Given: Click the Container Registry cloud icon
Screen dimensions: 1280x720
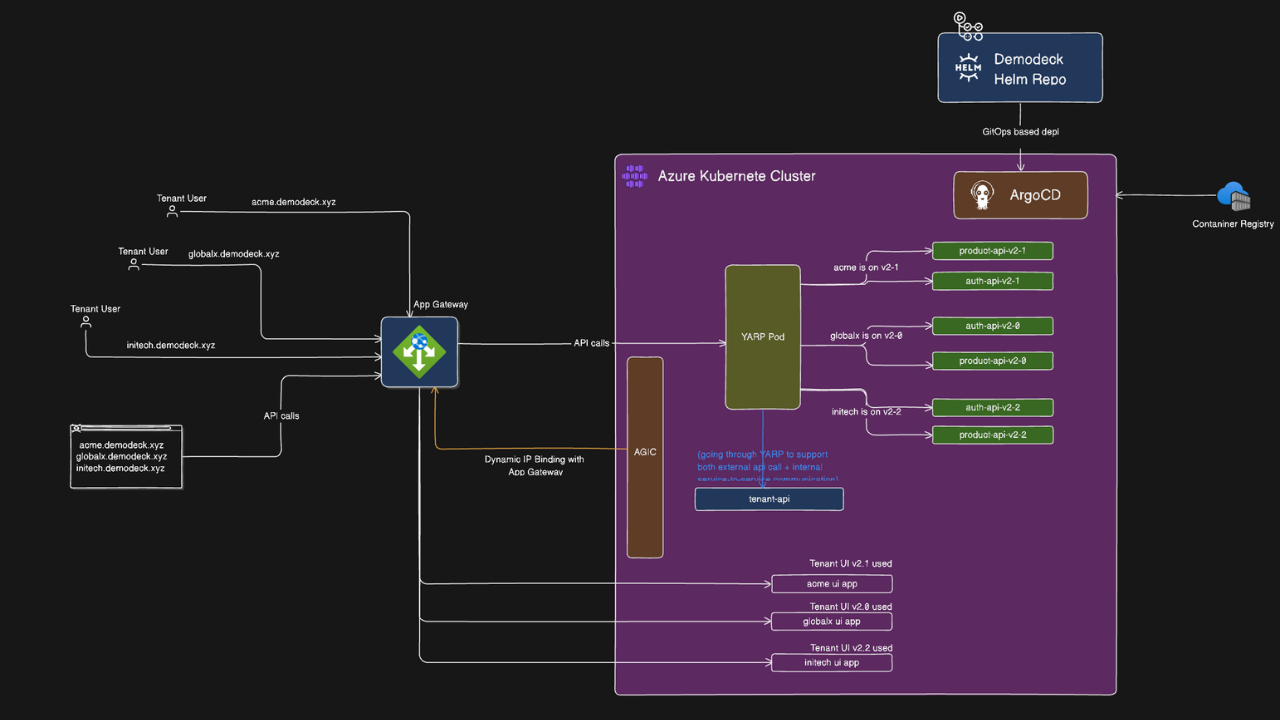Looking at the screenshot, I should tap(1233, 196).
